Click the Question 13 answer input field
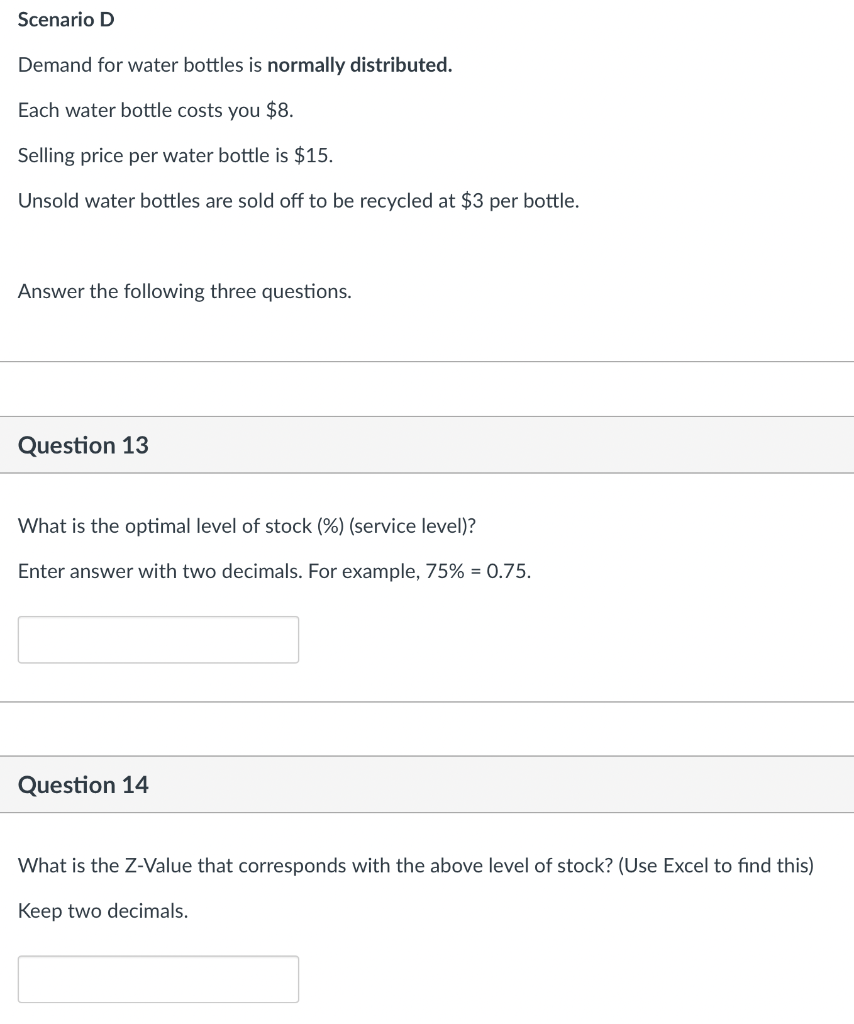The width and height of the screenshot is (854, 1024). [x=158, y=640]
